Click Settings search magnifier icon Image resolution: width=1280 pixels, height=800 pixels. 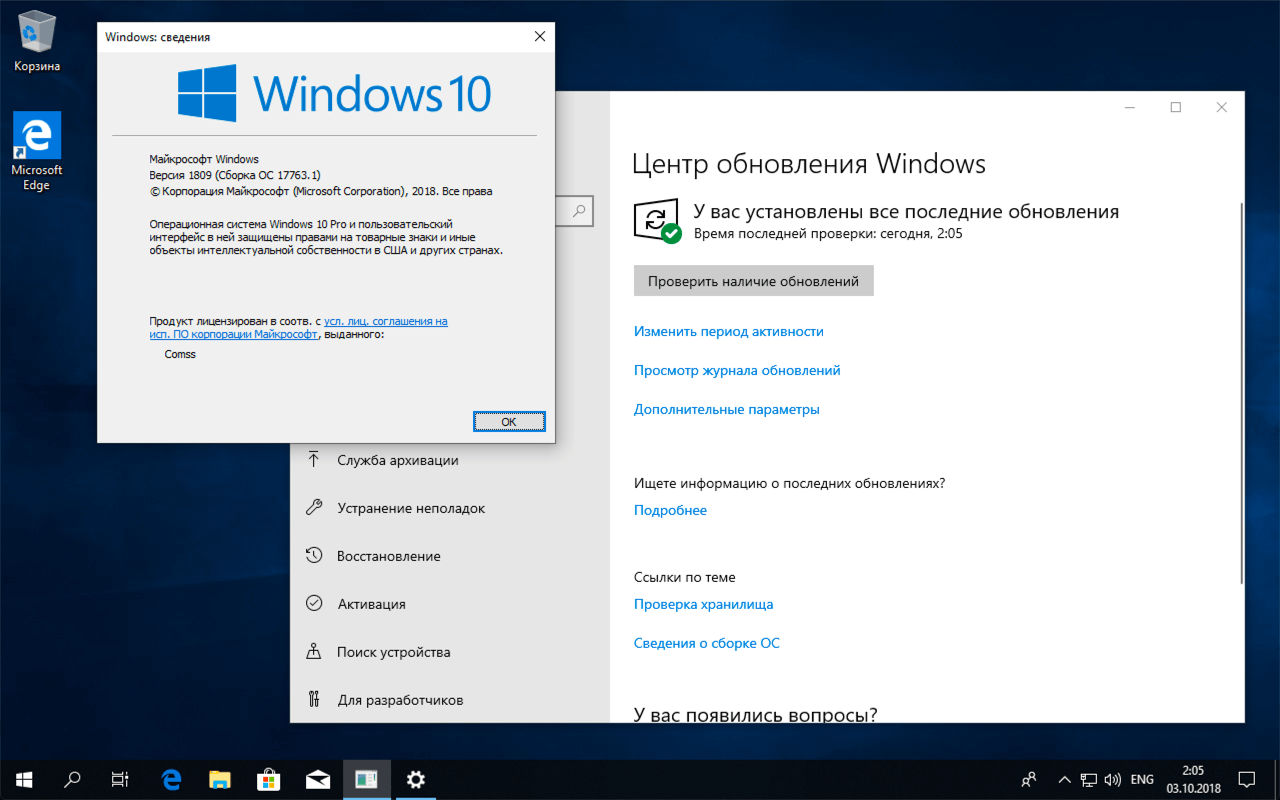(x=579, y=211)
